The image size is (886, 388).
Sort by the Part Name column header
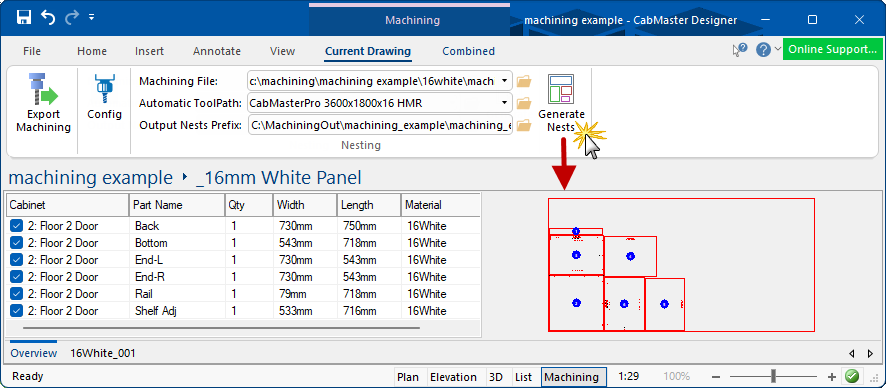click(x=177, y=205)
